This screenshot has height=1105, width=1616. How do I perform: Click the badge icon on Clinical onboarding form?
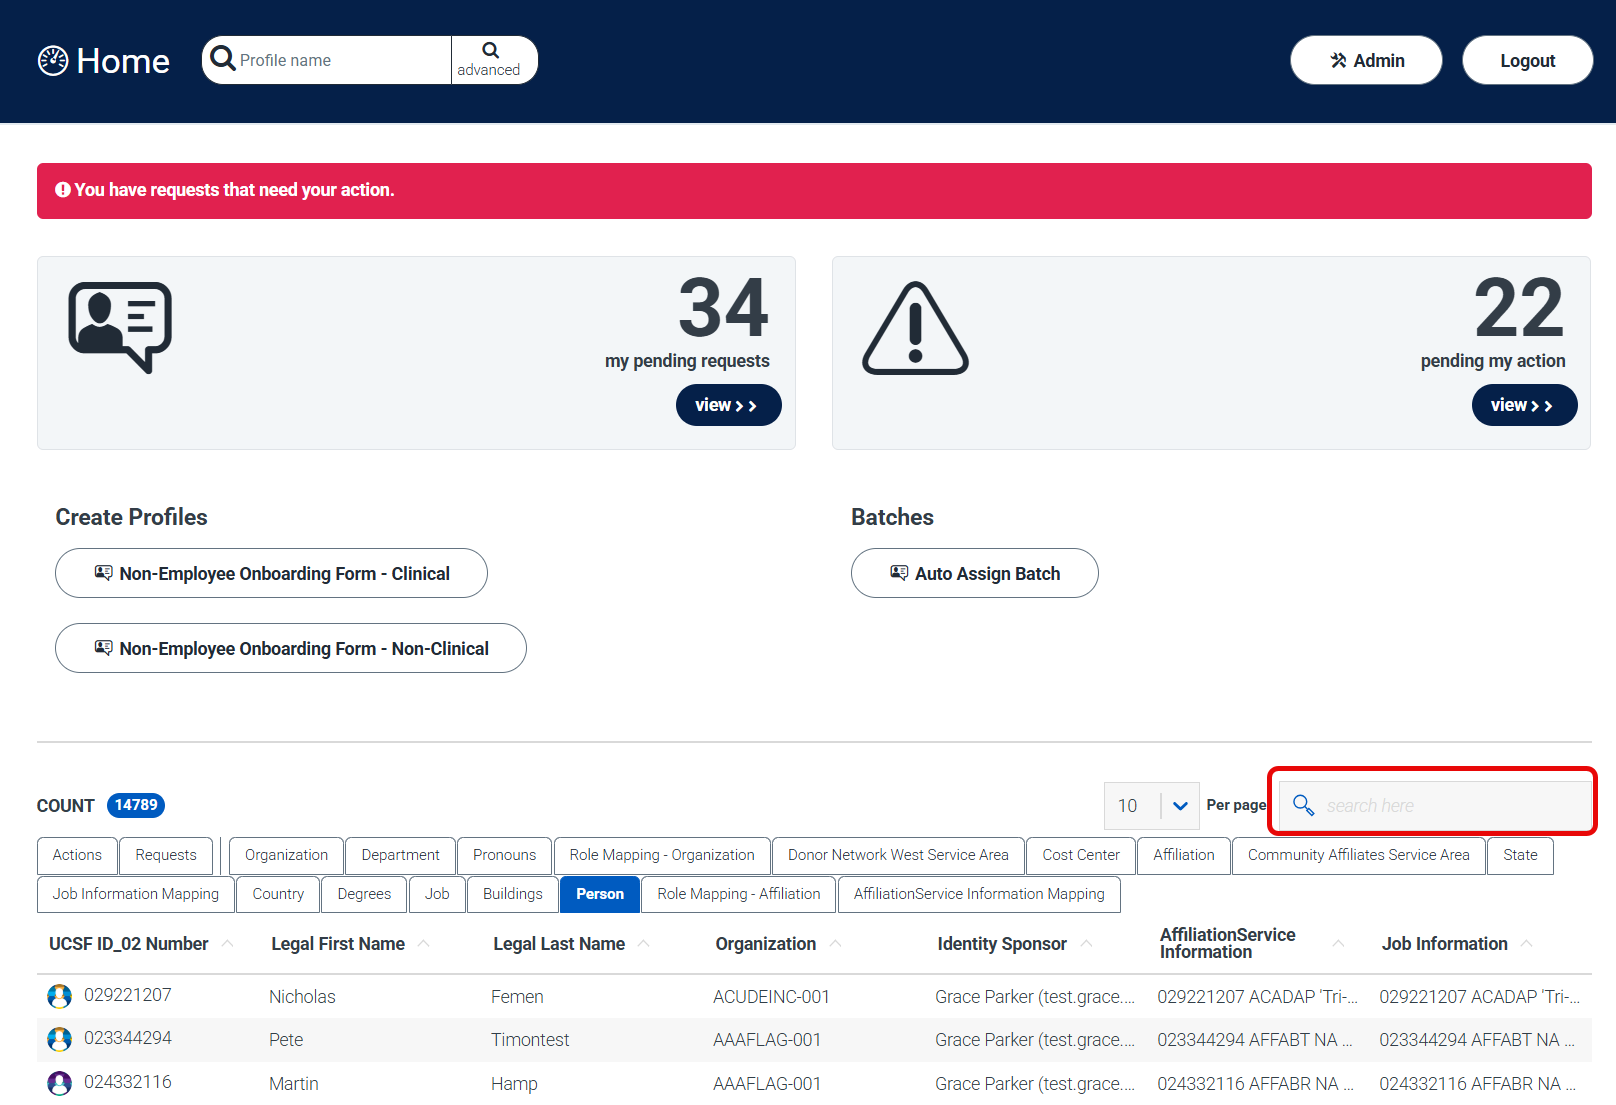pyautogui.click(x=103, y=572)
